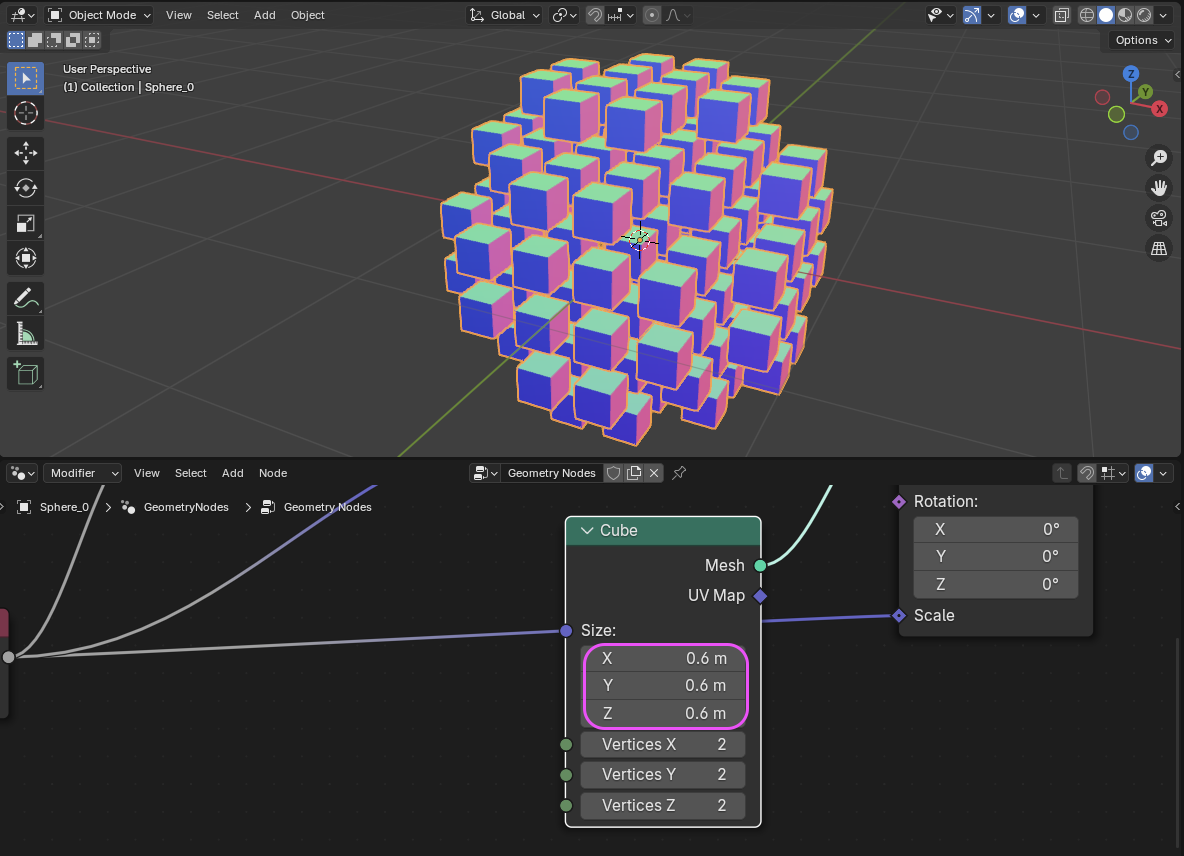Collapse the Cube node with its chevron
The height and width of the screenshot is (856, 1184).
pos(586,531)
